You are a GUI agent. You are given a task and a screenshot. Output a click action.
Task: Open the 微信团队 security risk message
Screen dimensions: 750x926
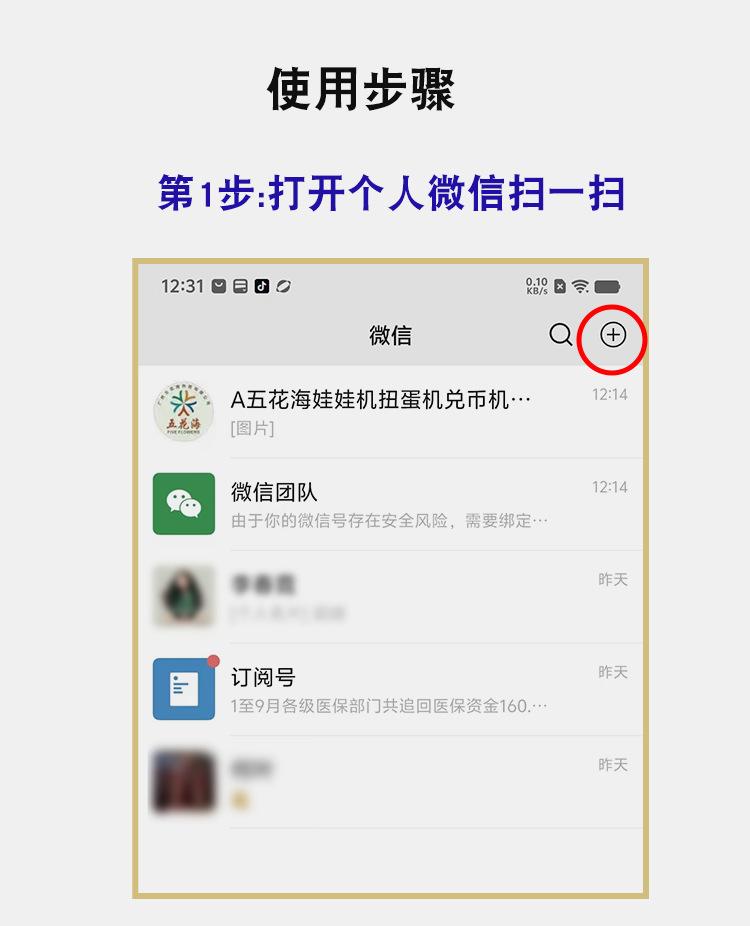click(390, 504)
